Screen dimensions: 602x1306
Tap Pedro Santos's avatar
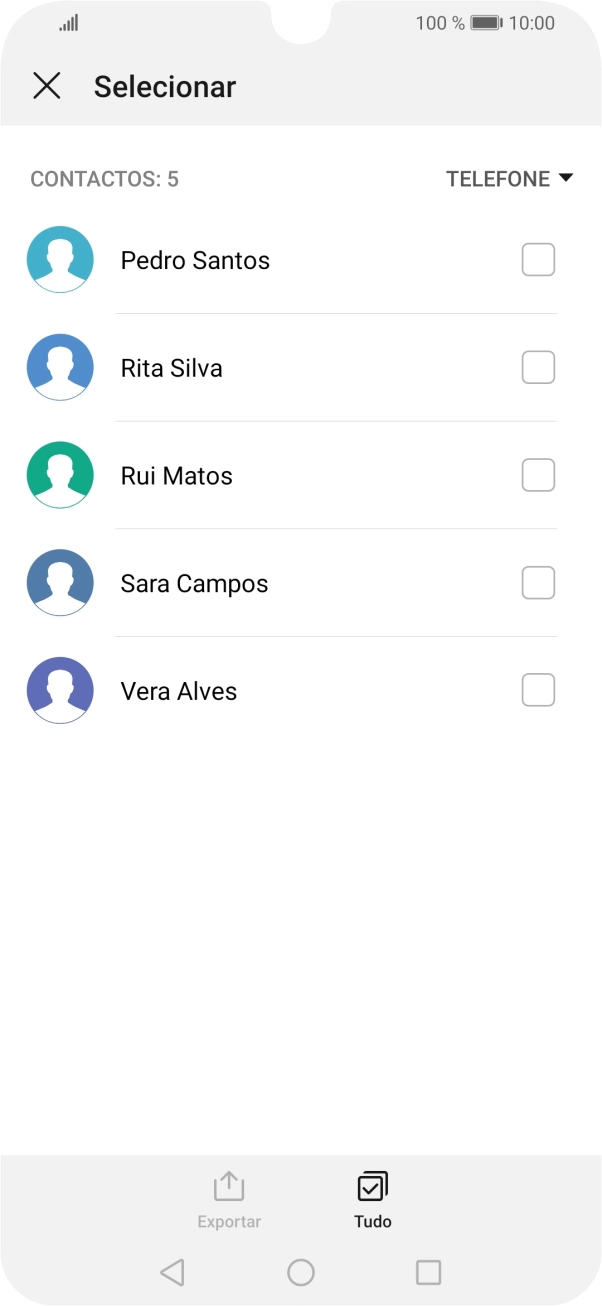coord(60,259)
